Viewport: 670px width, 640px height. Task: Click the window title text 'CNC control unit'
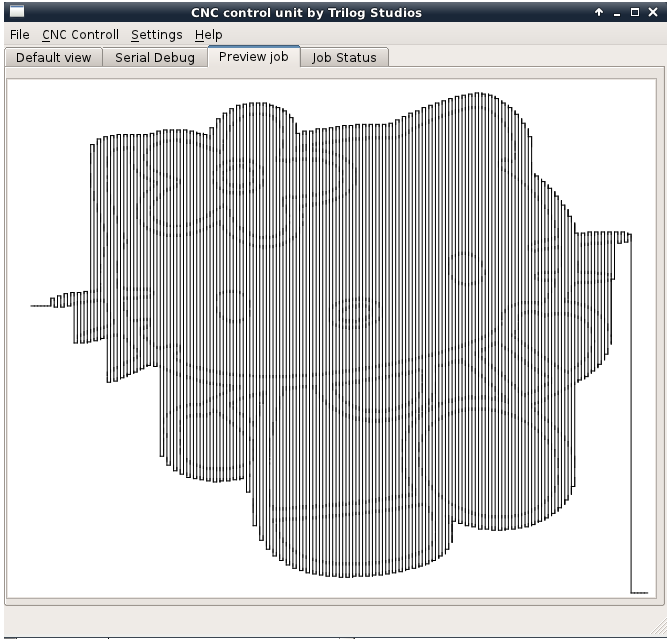[306, 12]
